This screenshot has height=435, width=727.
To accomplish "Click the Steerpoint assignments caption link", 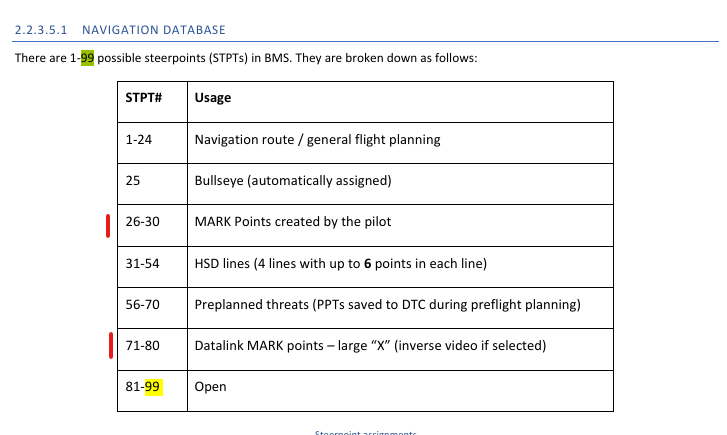I will pos(365,433).
